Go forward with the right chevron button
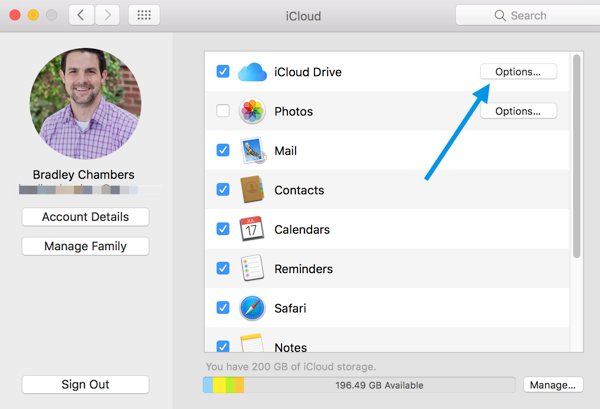 [x=107, y=15]
